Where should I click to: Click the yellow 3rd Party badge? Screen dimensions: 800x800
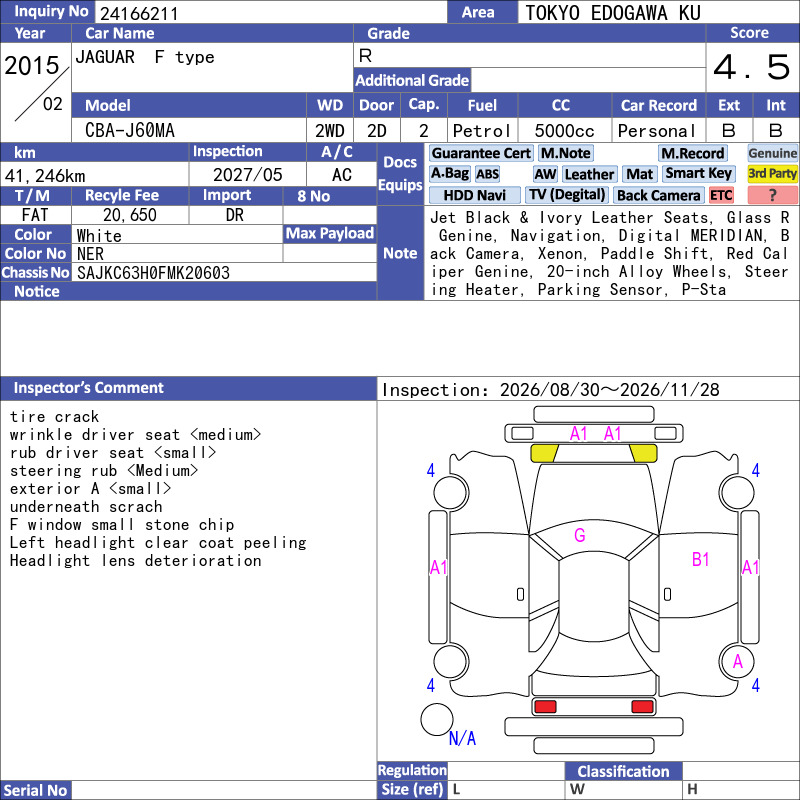(x=772, y=173)
